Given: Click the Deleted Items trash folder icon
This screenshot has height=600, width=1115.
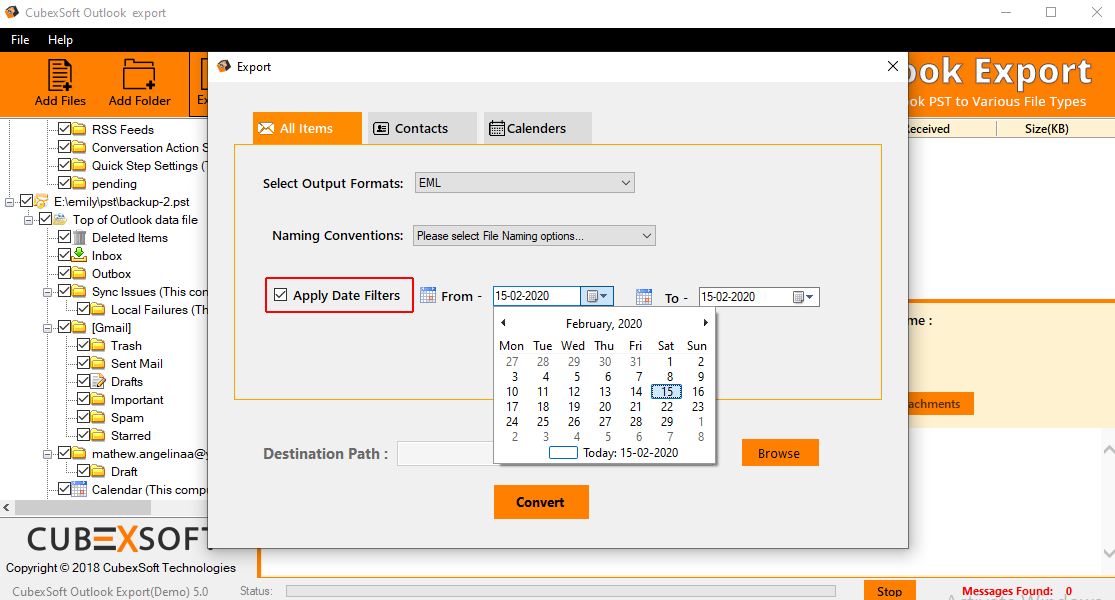Looking at the screenshot, I should coord(80,238).
